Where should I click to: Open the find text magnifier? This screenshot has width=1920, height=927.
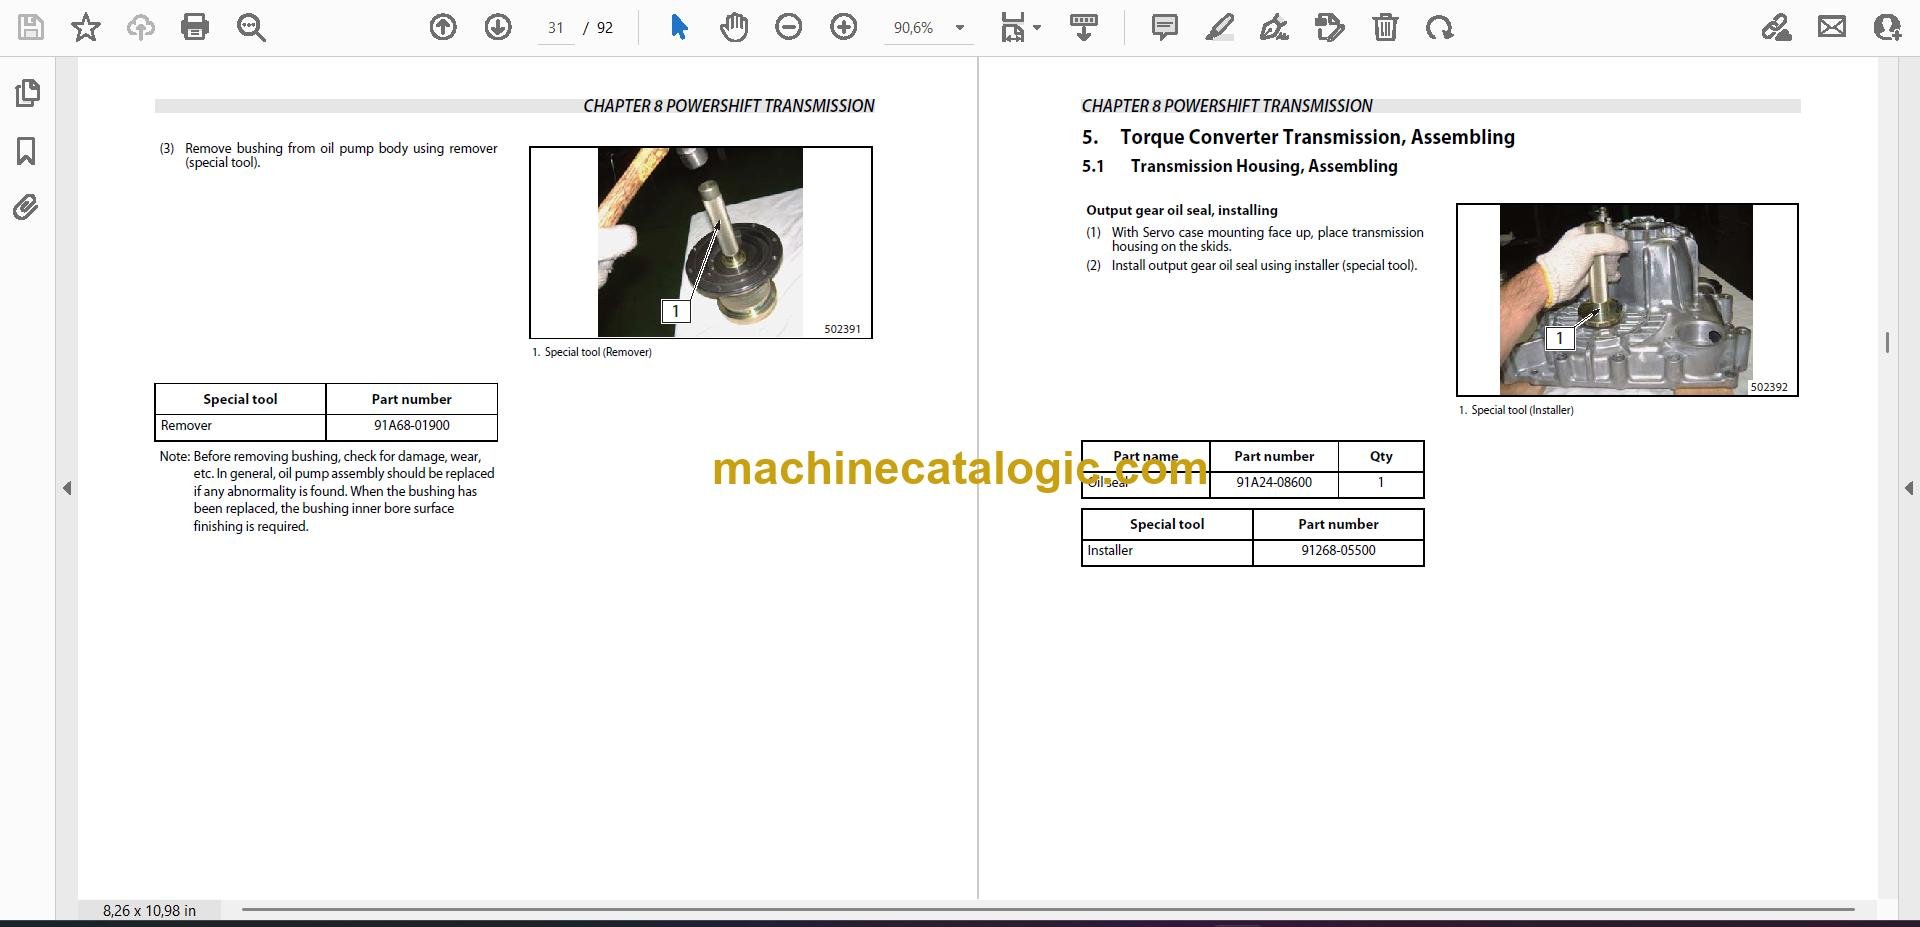[250, 27]
